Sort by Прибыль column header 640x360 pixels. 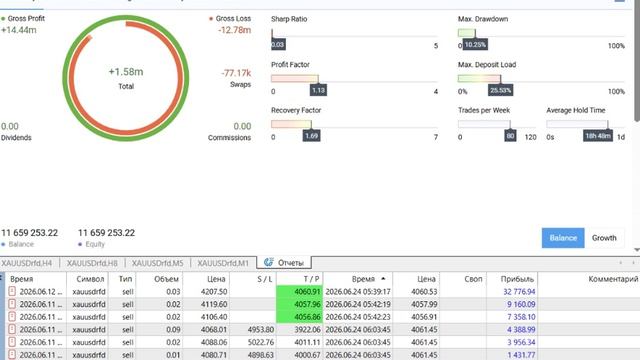click(512, 279)
